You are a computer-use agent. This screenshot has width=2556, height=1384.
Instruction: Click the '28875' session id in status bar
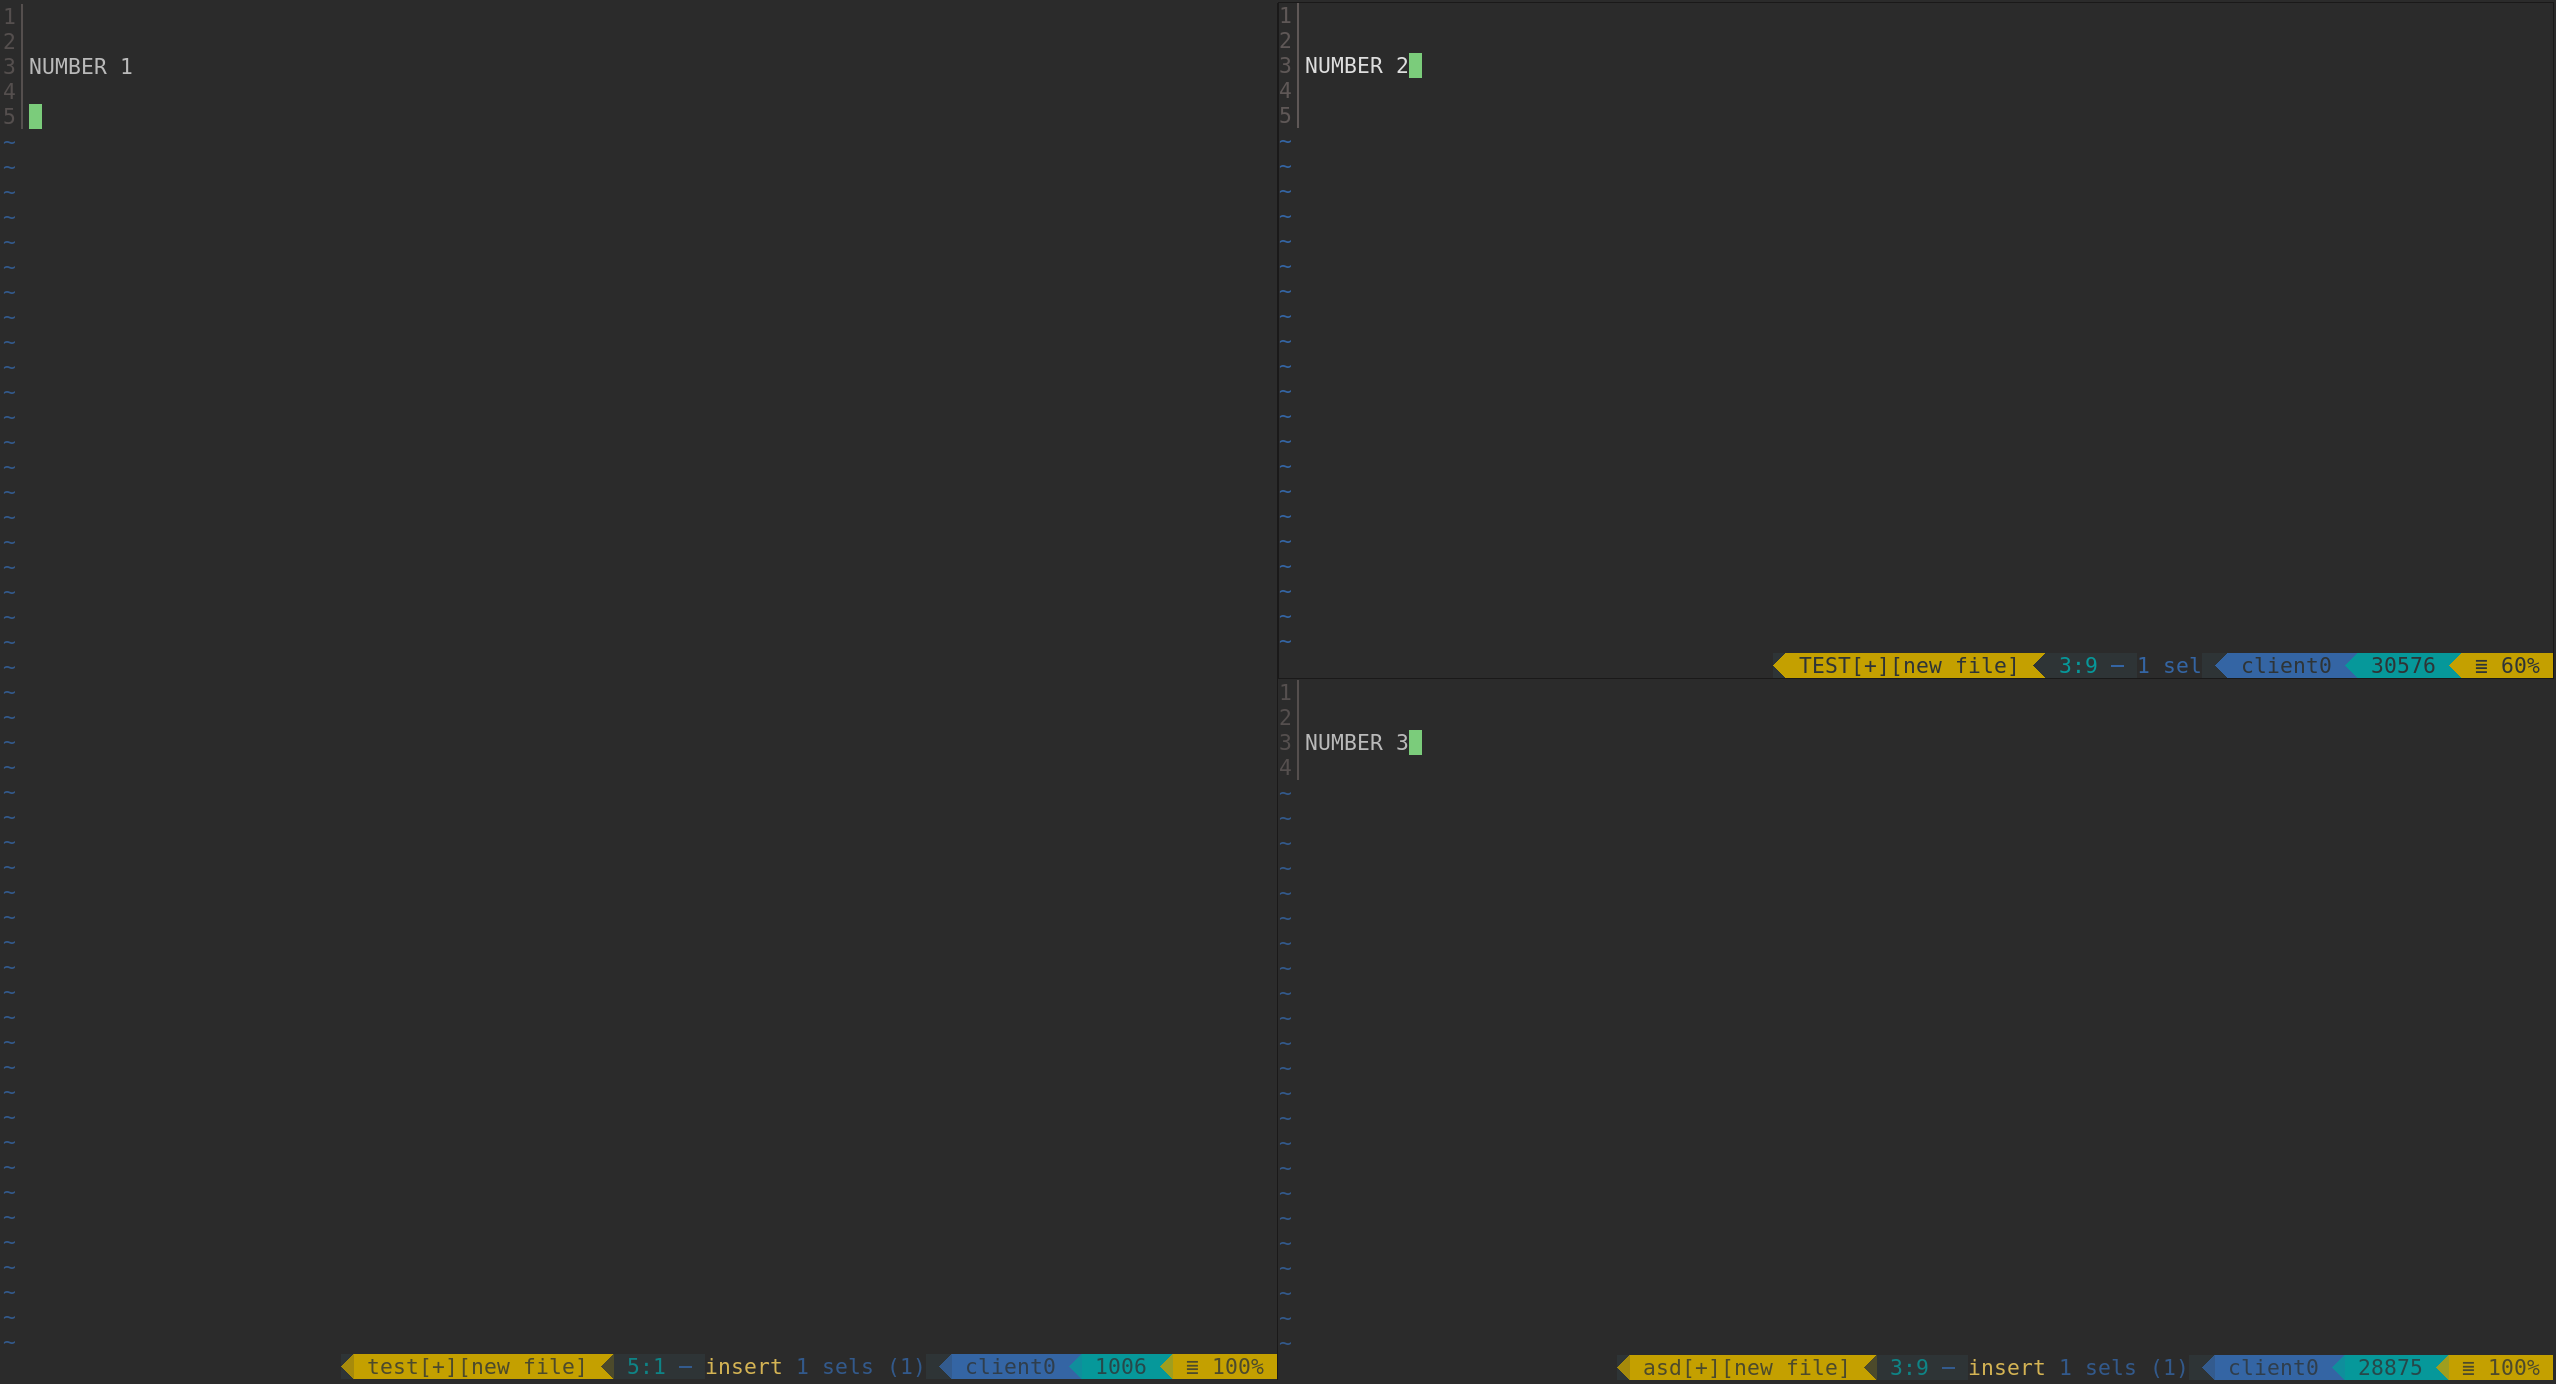[x=2390, y=1367]
